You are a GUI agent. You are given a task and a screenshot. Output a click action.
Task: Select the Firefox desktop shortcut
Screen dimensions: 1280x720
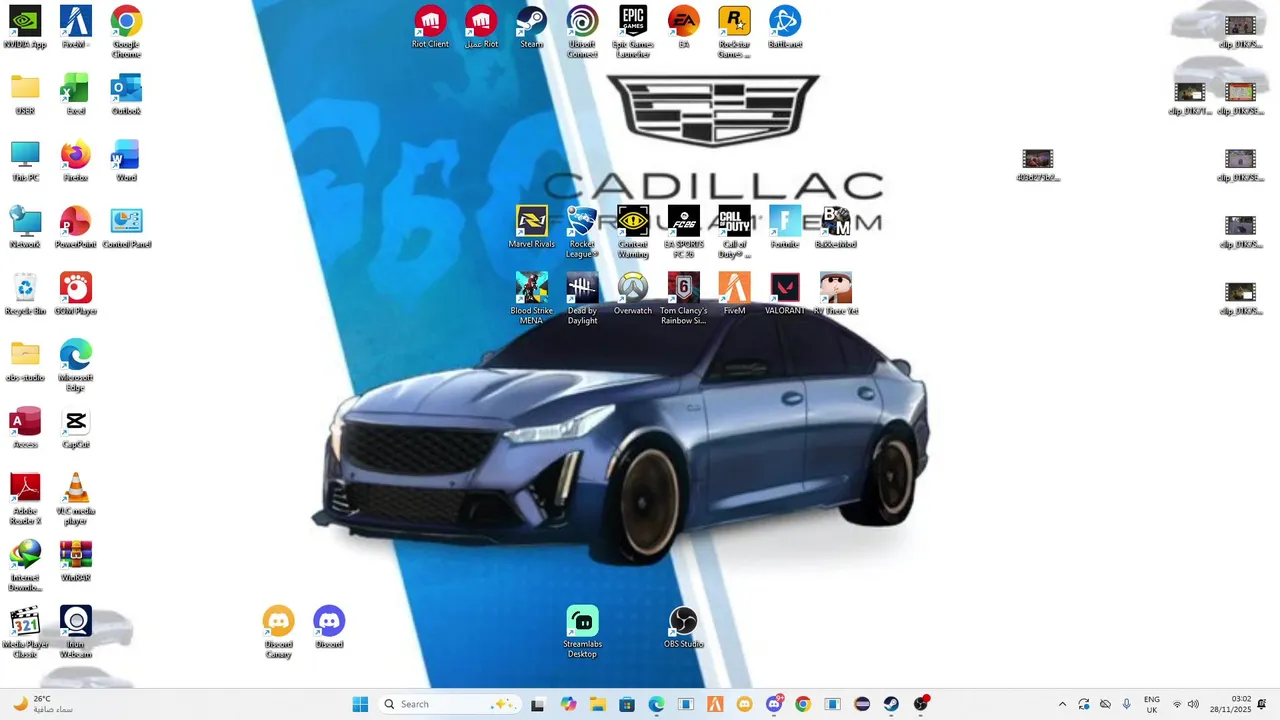pyautogui.click(x=76, y=161)
